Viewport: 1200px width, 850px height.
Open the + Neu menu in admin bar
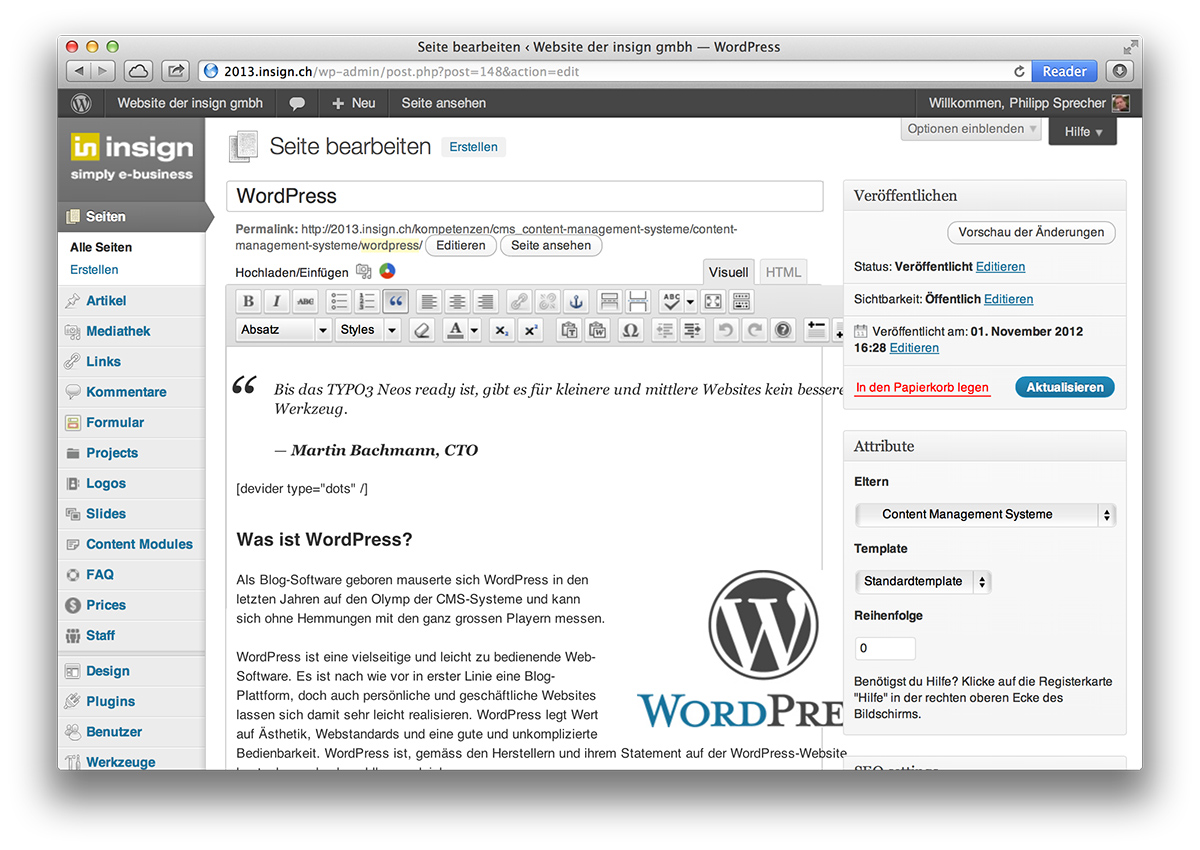click(x=354, y=103)
